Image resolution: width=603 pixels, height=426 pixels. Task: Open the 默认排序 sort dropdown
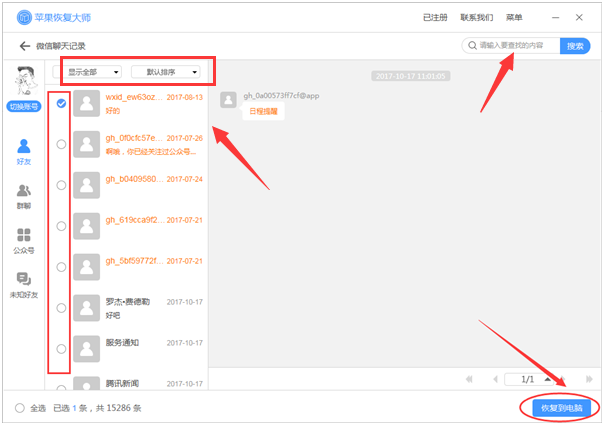click(166, 72)
